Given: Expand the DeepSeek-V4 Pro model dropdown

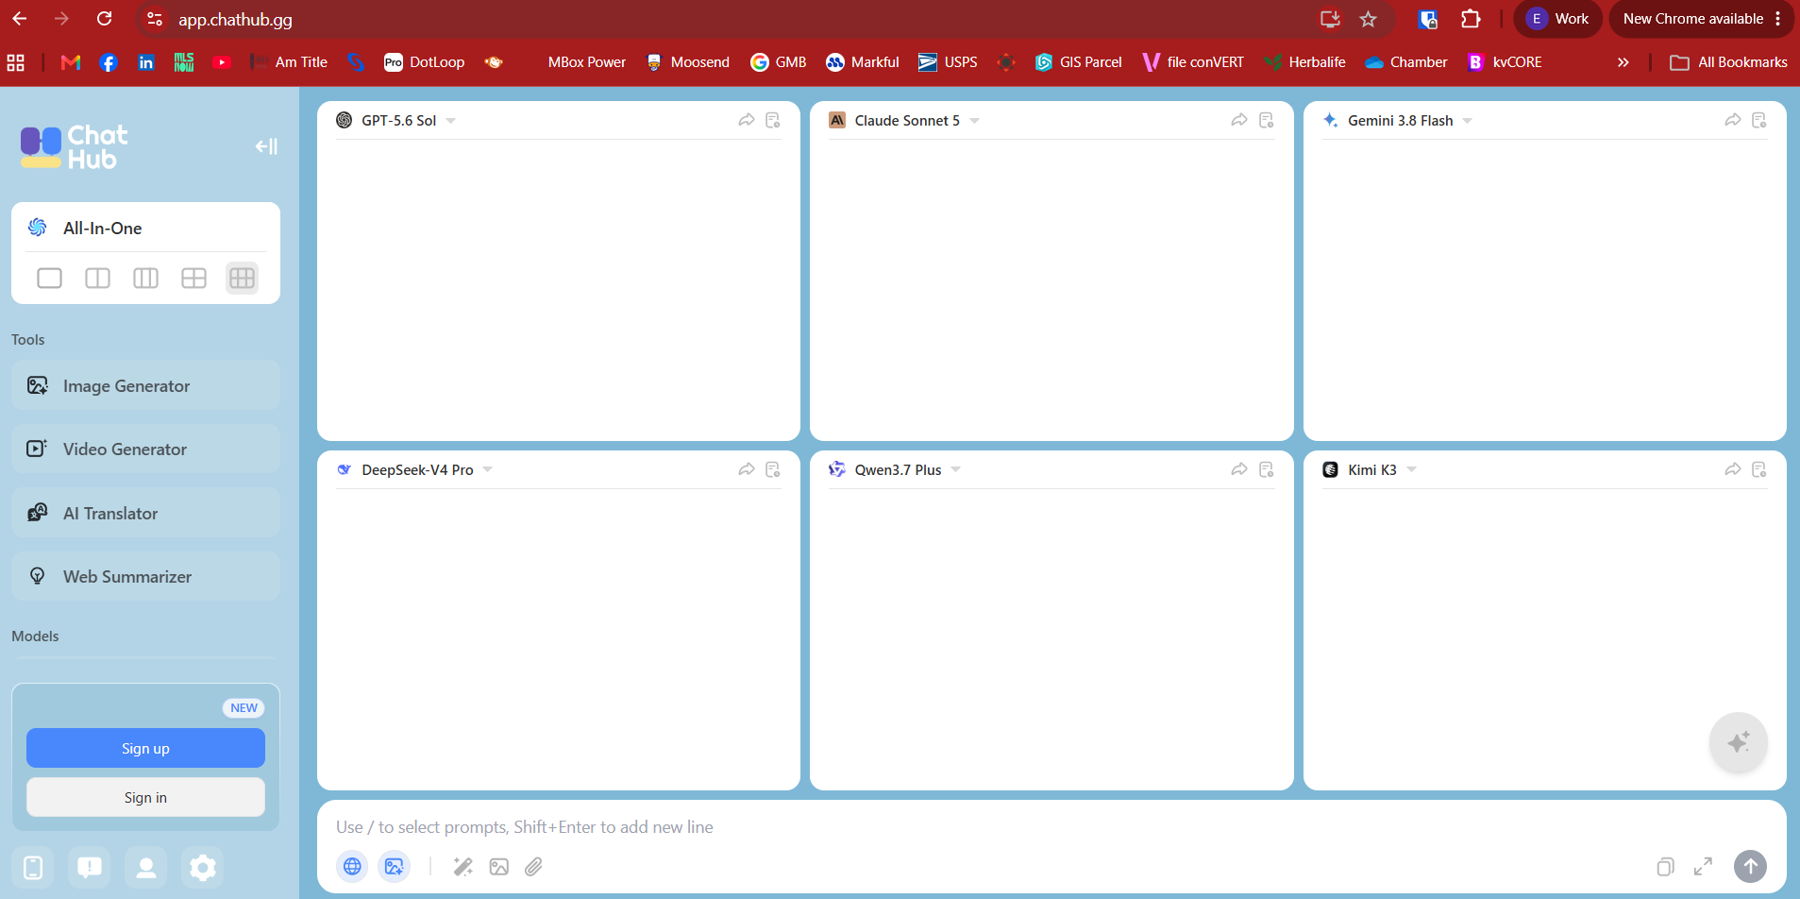Looking at the screenshot, I should [x=488, y=470].
